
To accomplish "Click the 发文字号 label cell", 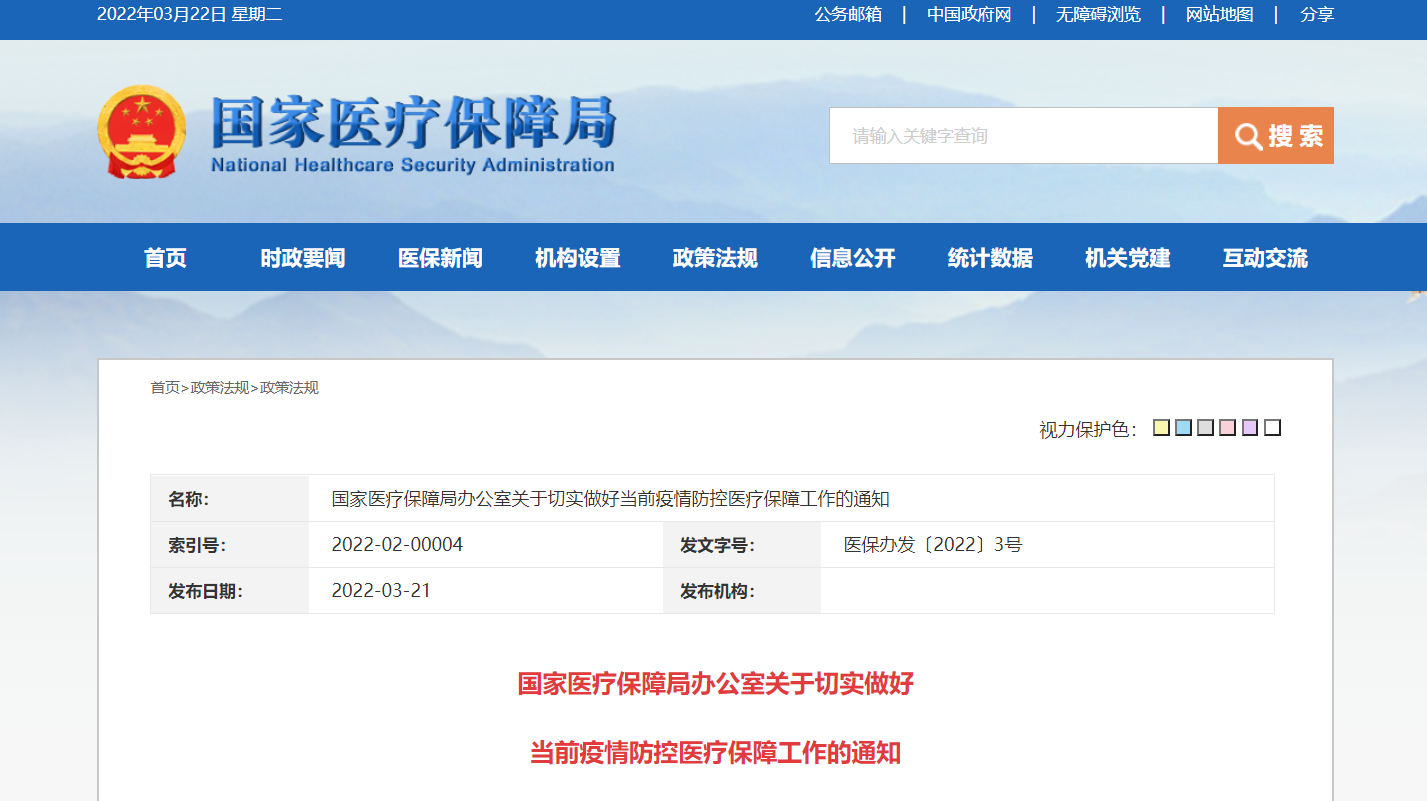I will tap(742, 545).
